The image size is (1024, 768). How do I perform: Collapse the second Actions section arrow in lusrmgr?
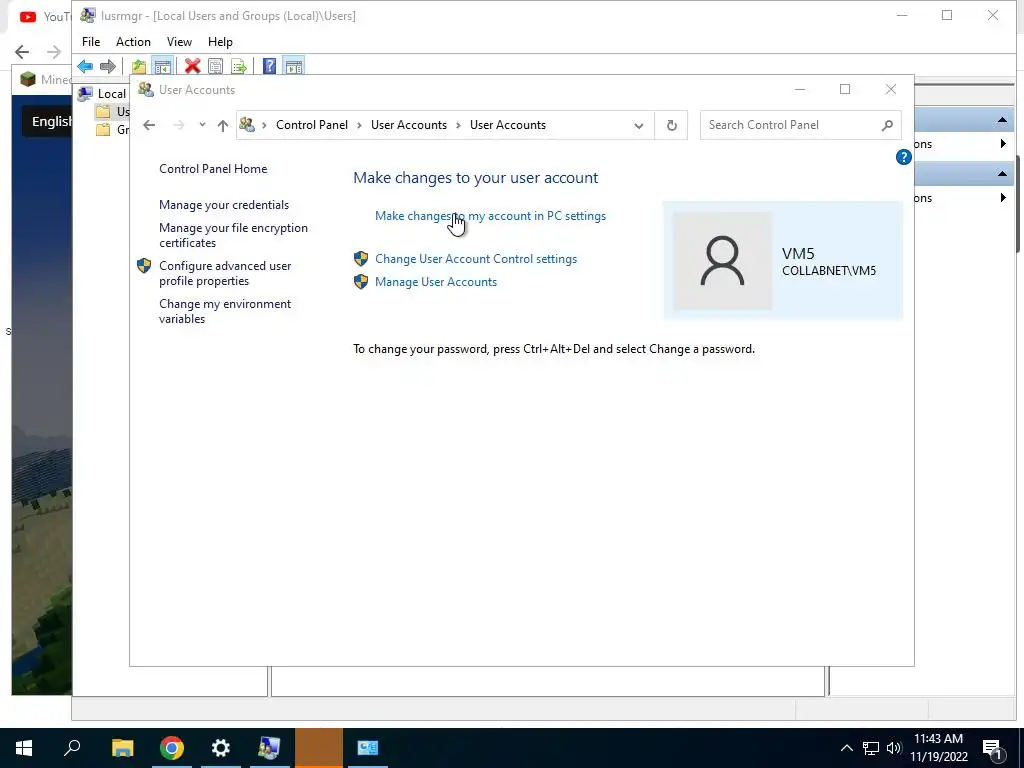pyautogui.click(x=1002, y=174)
